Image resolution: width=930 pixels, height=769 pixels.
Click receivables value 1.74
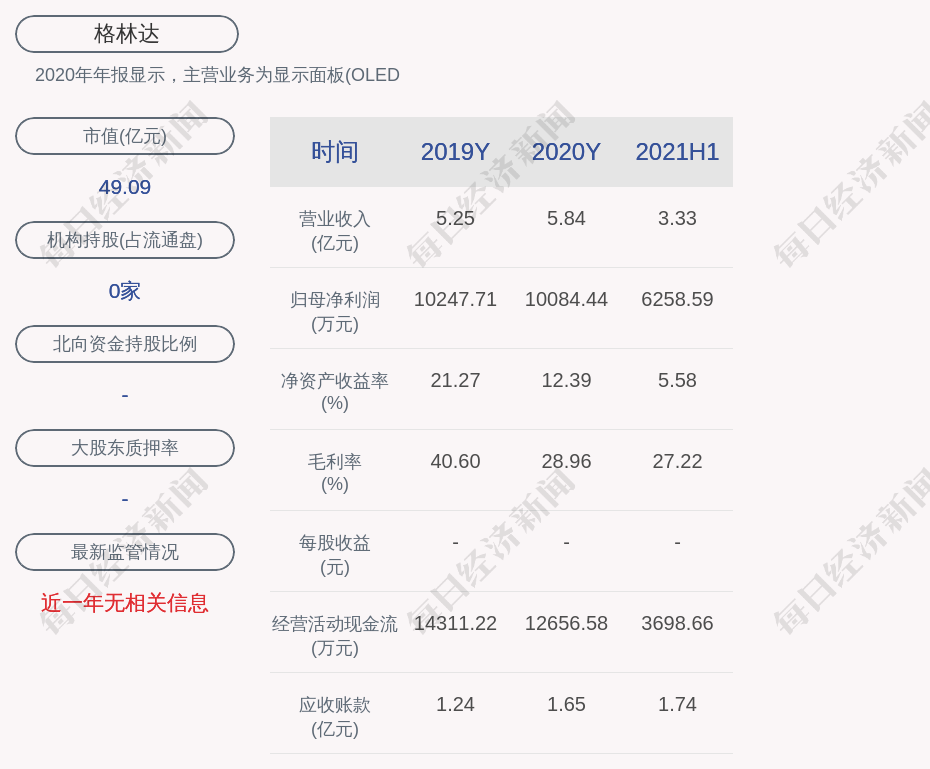pos(677,704)
